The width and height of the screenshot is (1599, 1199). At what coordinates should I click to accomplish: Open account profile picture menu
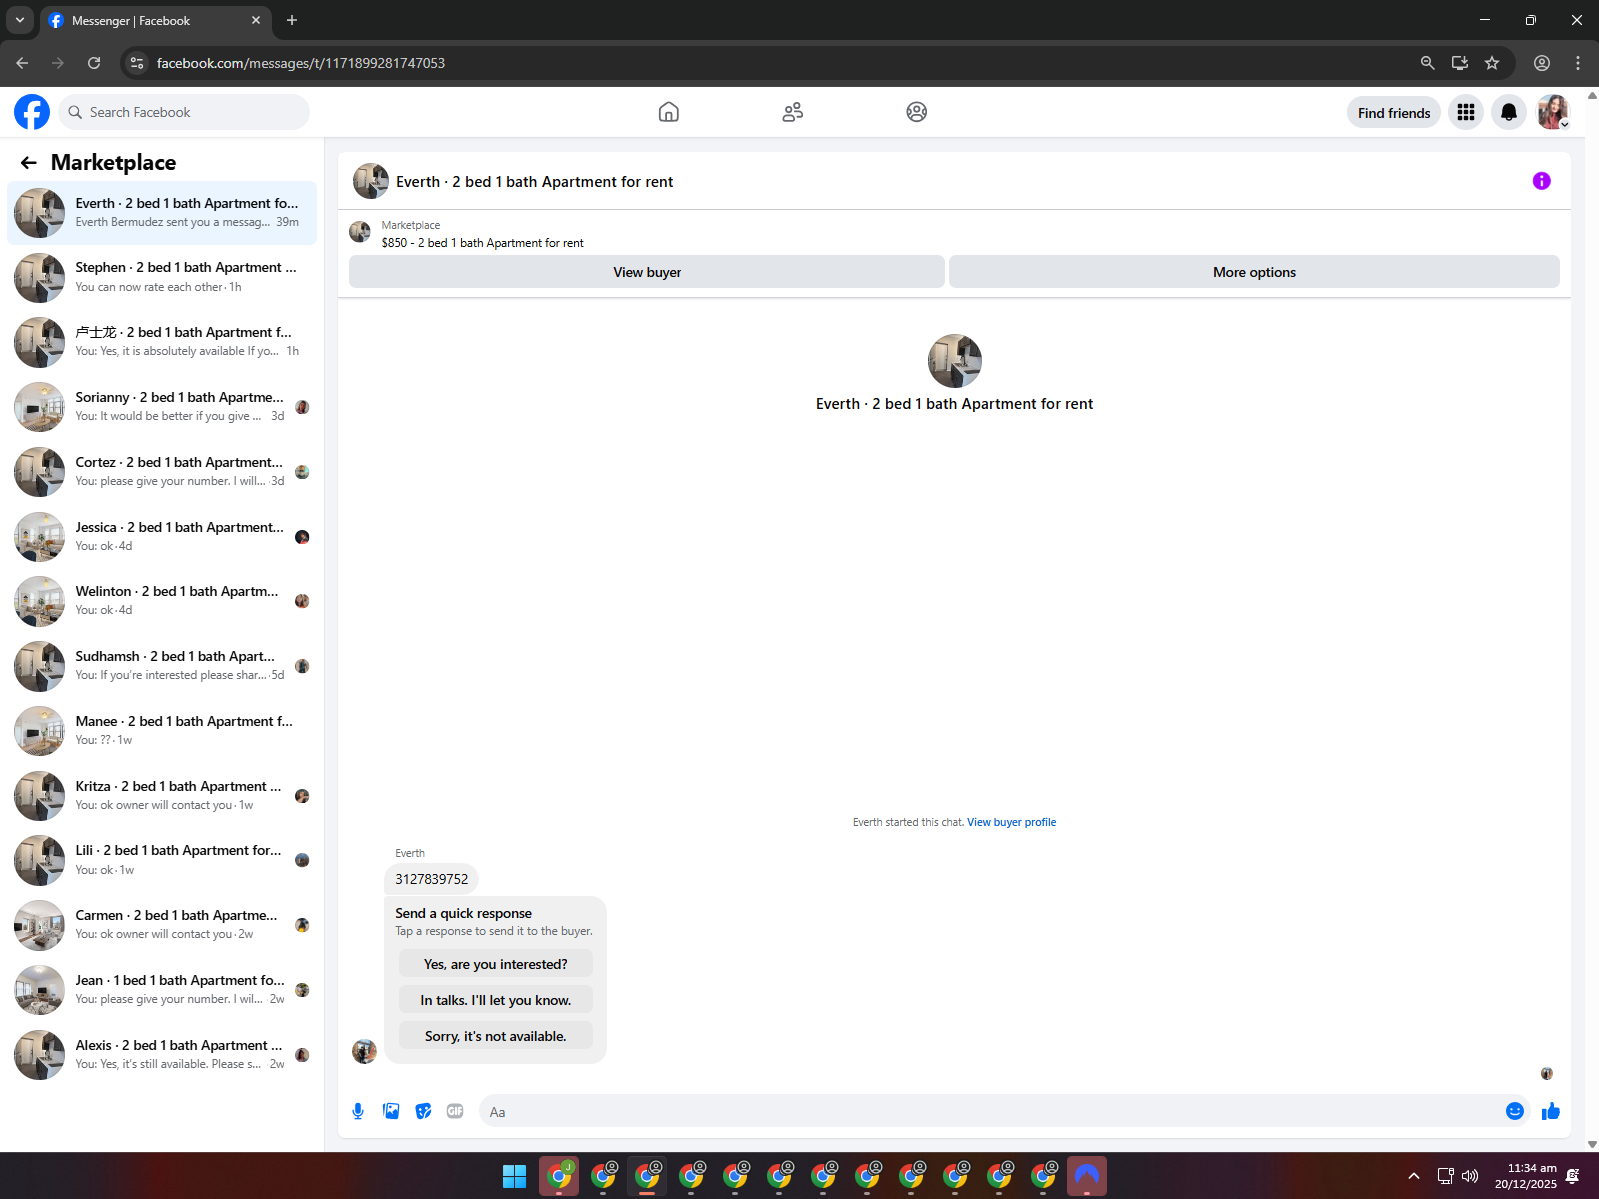click(x=1553, y=112)
